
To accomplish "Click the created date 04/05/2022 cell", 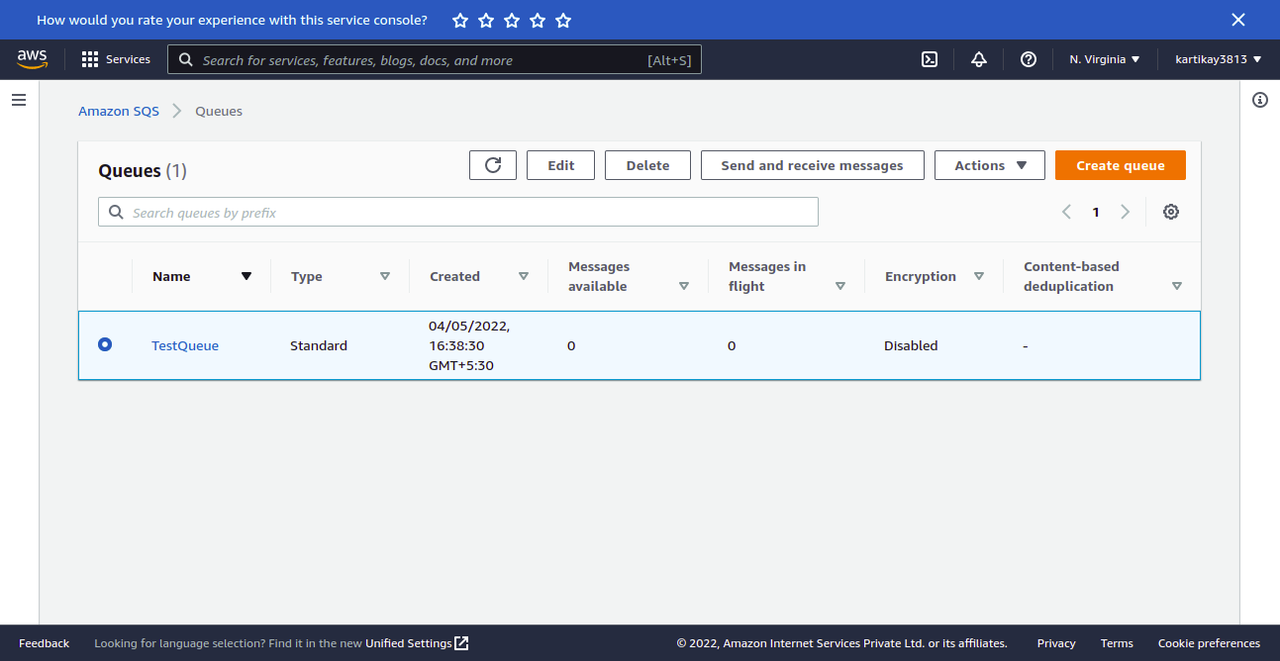I will click(x=469, y=346).
